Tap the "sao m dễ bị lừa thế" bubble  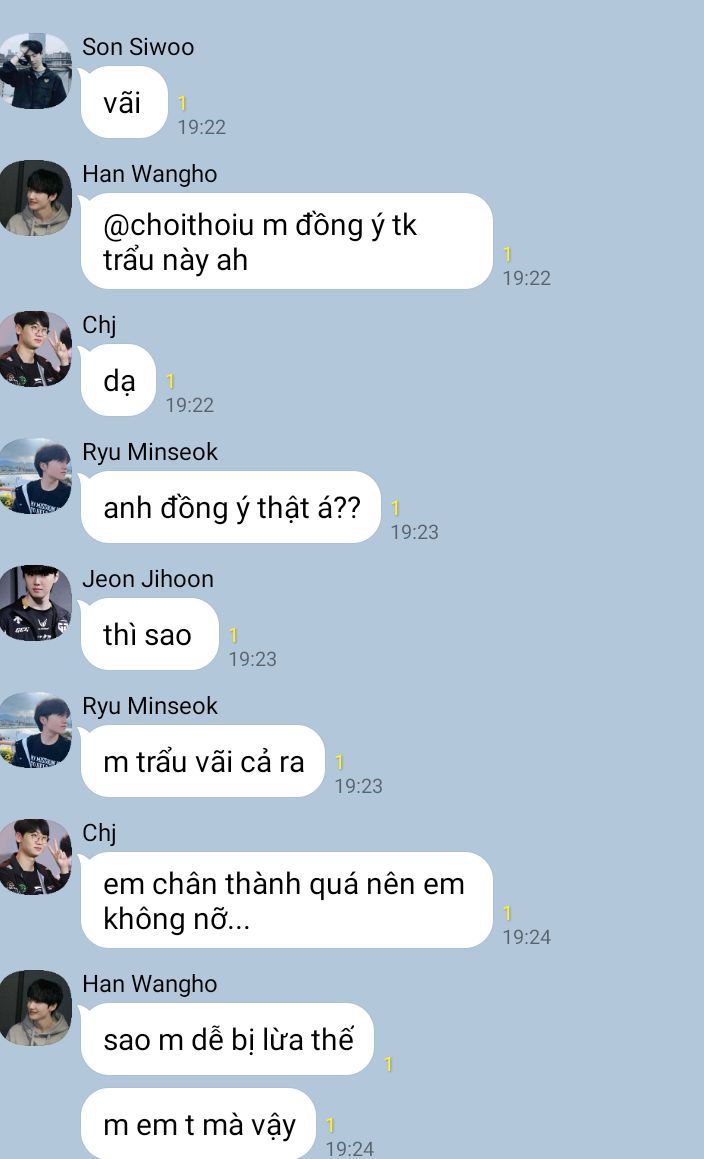pyautogui.click(x=227, y=1039)
